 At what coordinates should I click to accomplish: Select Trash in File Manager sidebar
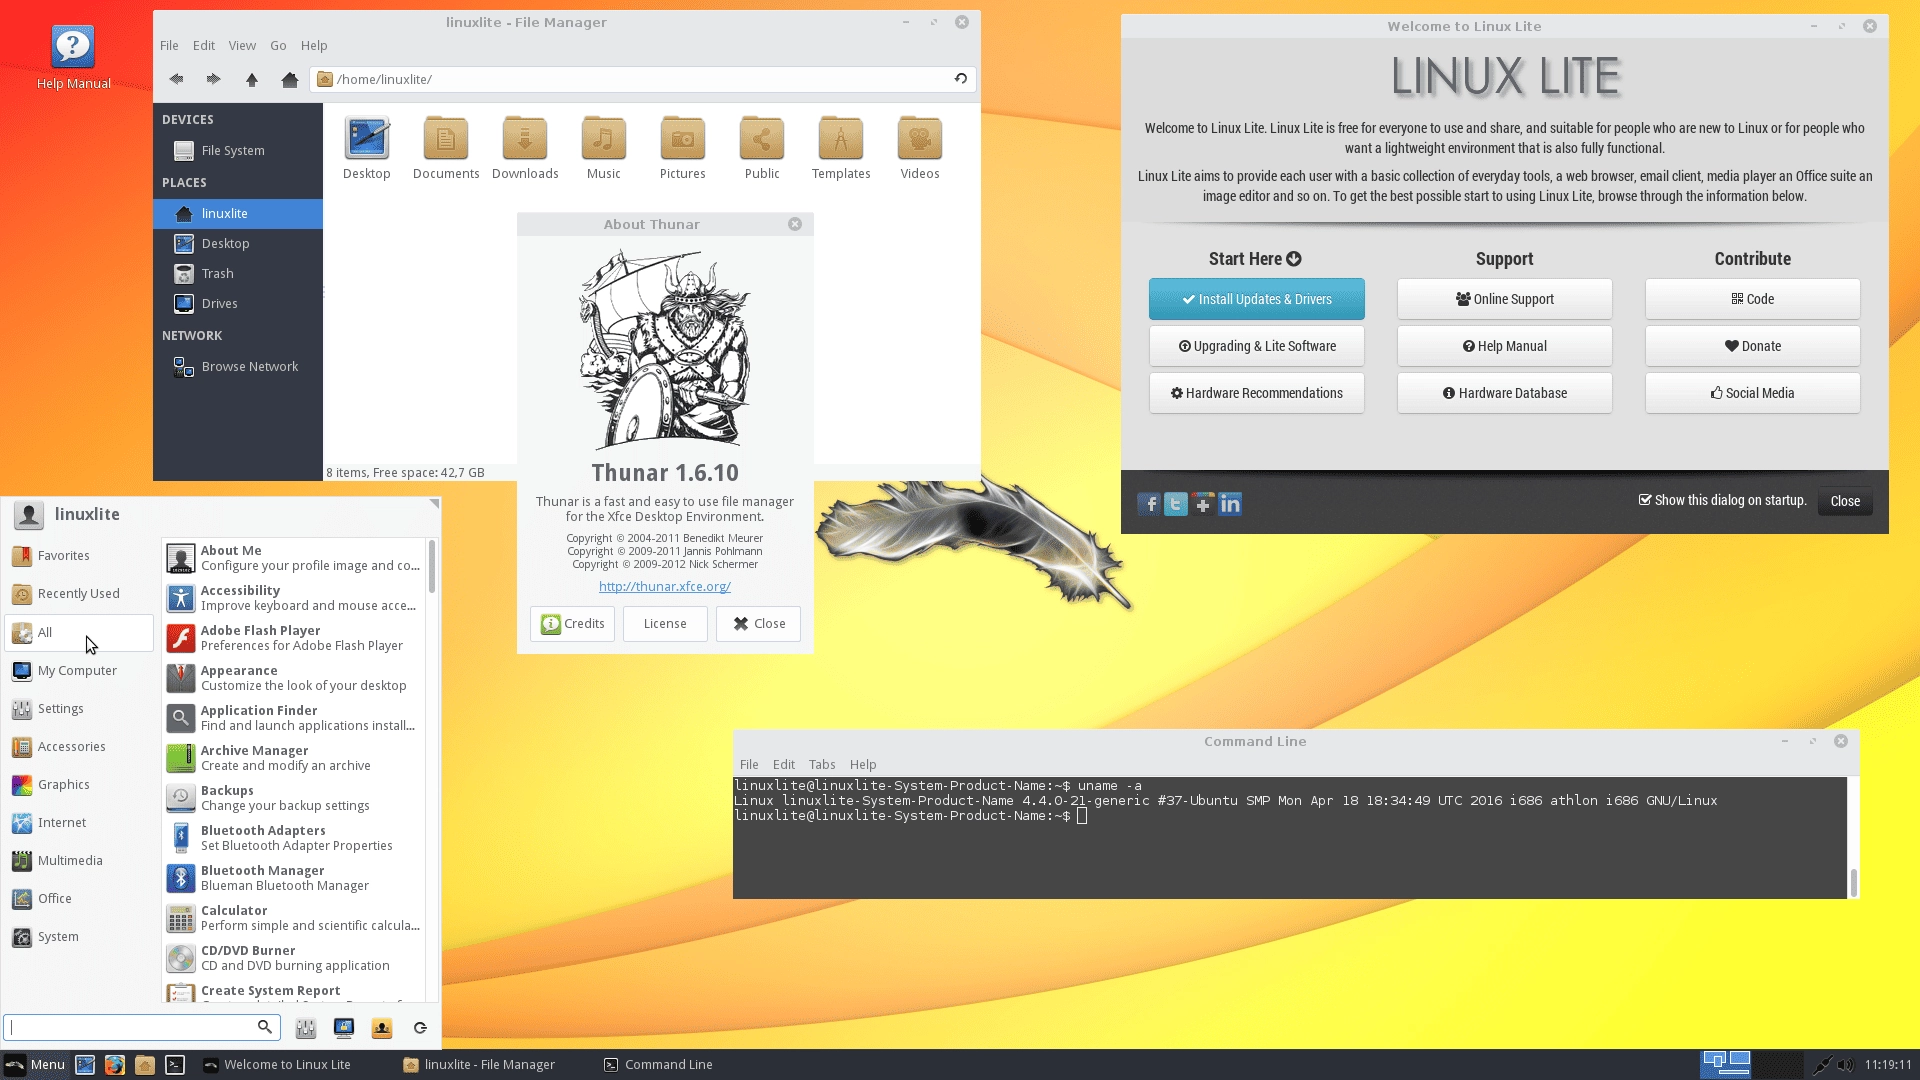click(x=238, y=274)
